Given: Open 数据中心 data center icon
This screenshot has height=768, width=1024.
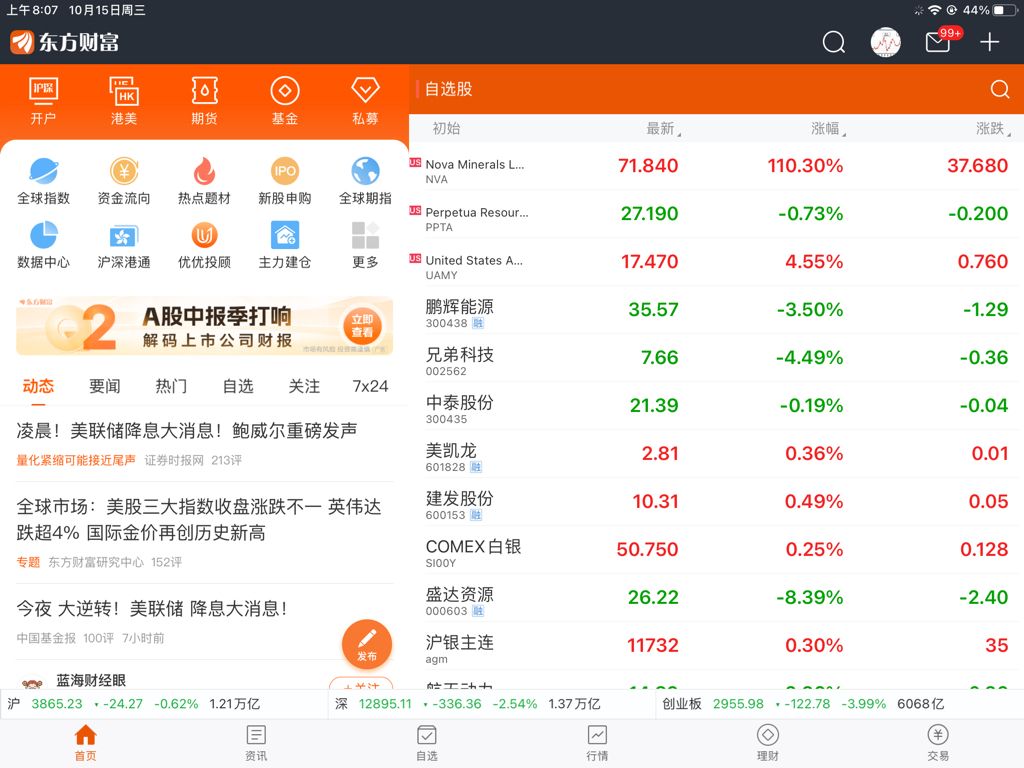Looking at the screenshot, I should (43, 245).
